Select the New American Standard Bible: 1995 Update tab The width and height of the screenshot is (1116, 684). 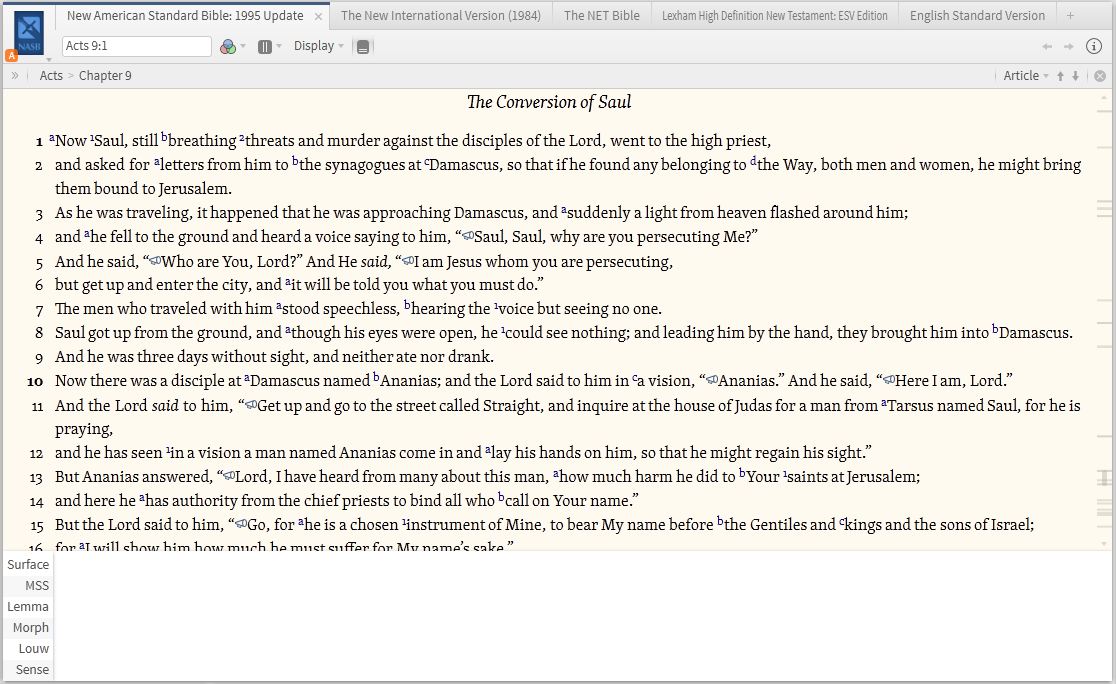click(185, 16)
